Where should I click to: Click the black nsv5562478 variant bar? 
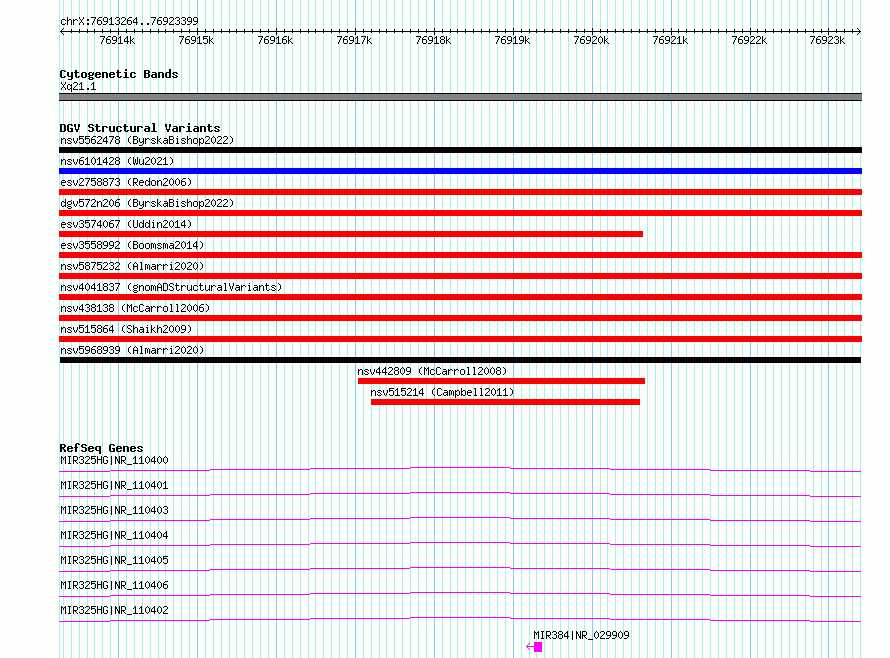click(x=460, y=150)
